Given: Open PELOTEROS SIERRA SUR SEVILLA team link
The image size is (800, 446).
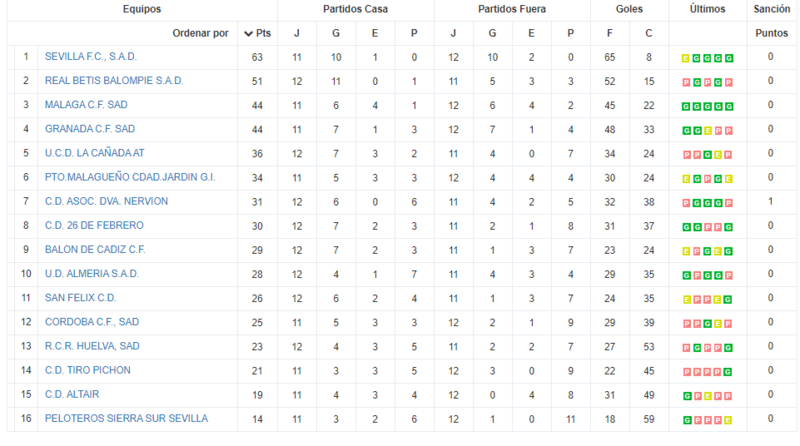Looking at the screenshot, I should coord(127,418).
